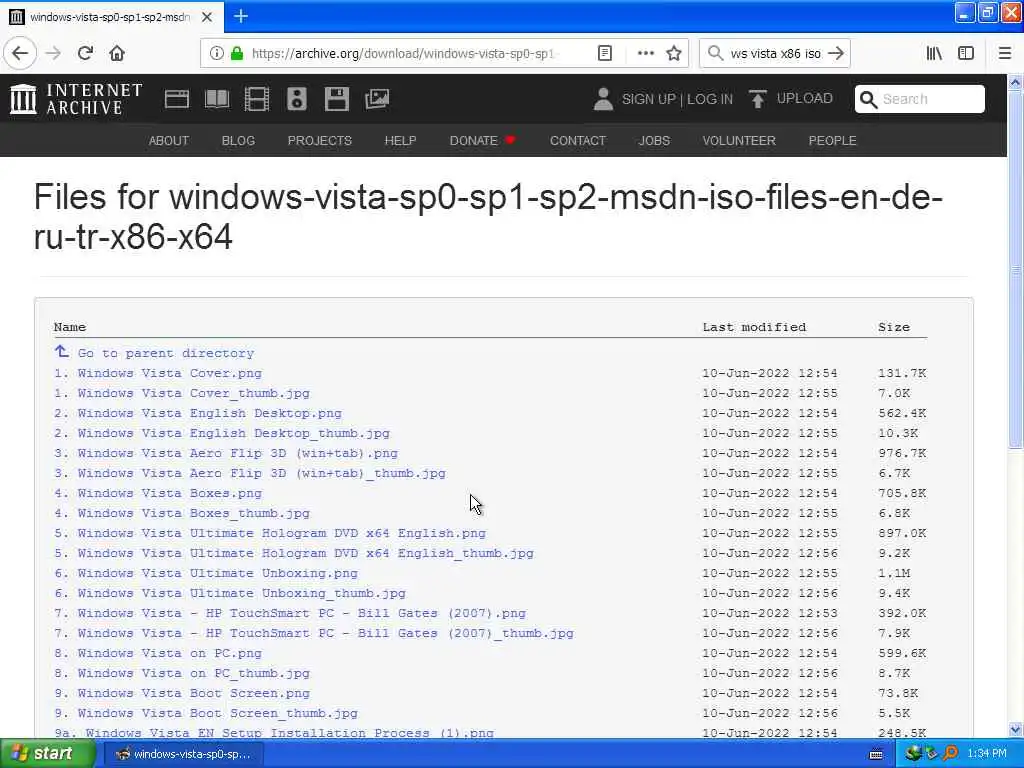Open the VOLUNTEER menu item
The width and height of the screenshot is (1024, 768).
click(x=739, y=140)
